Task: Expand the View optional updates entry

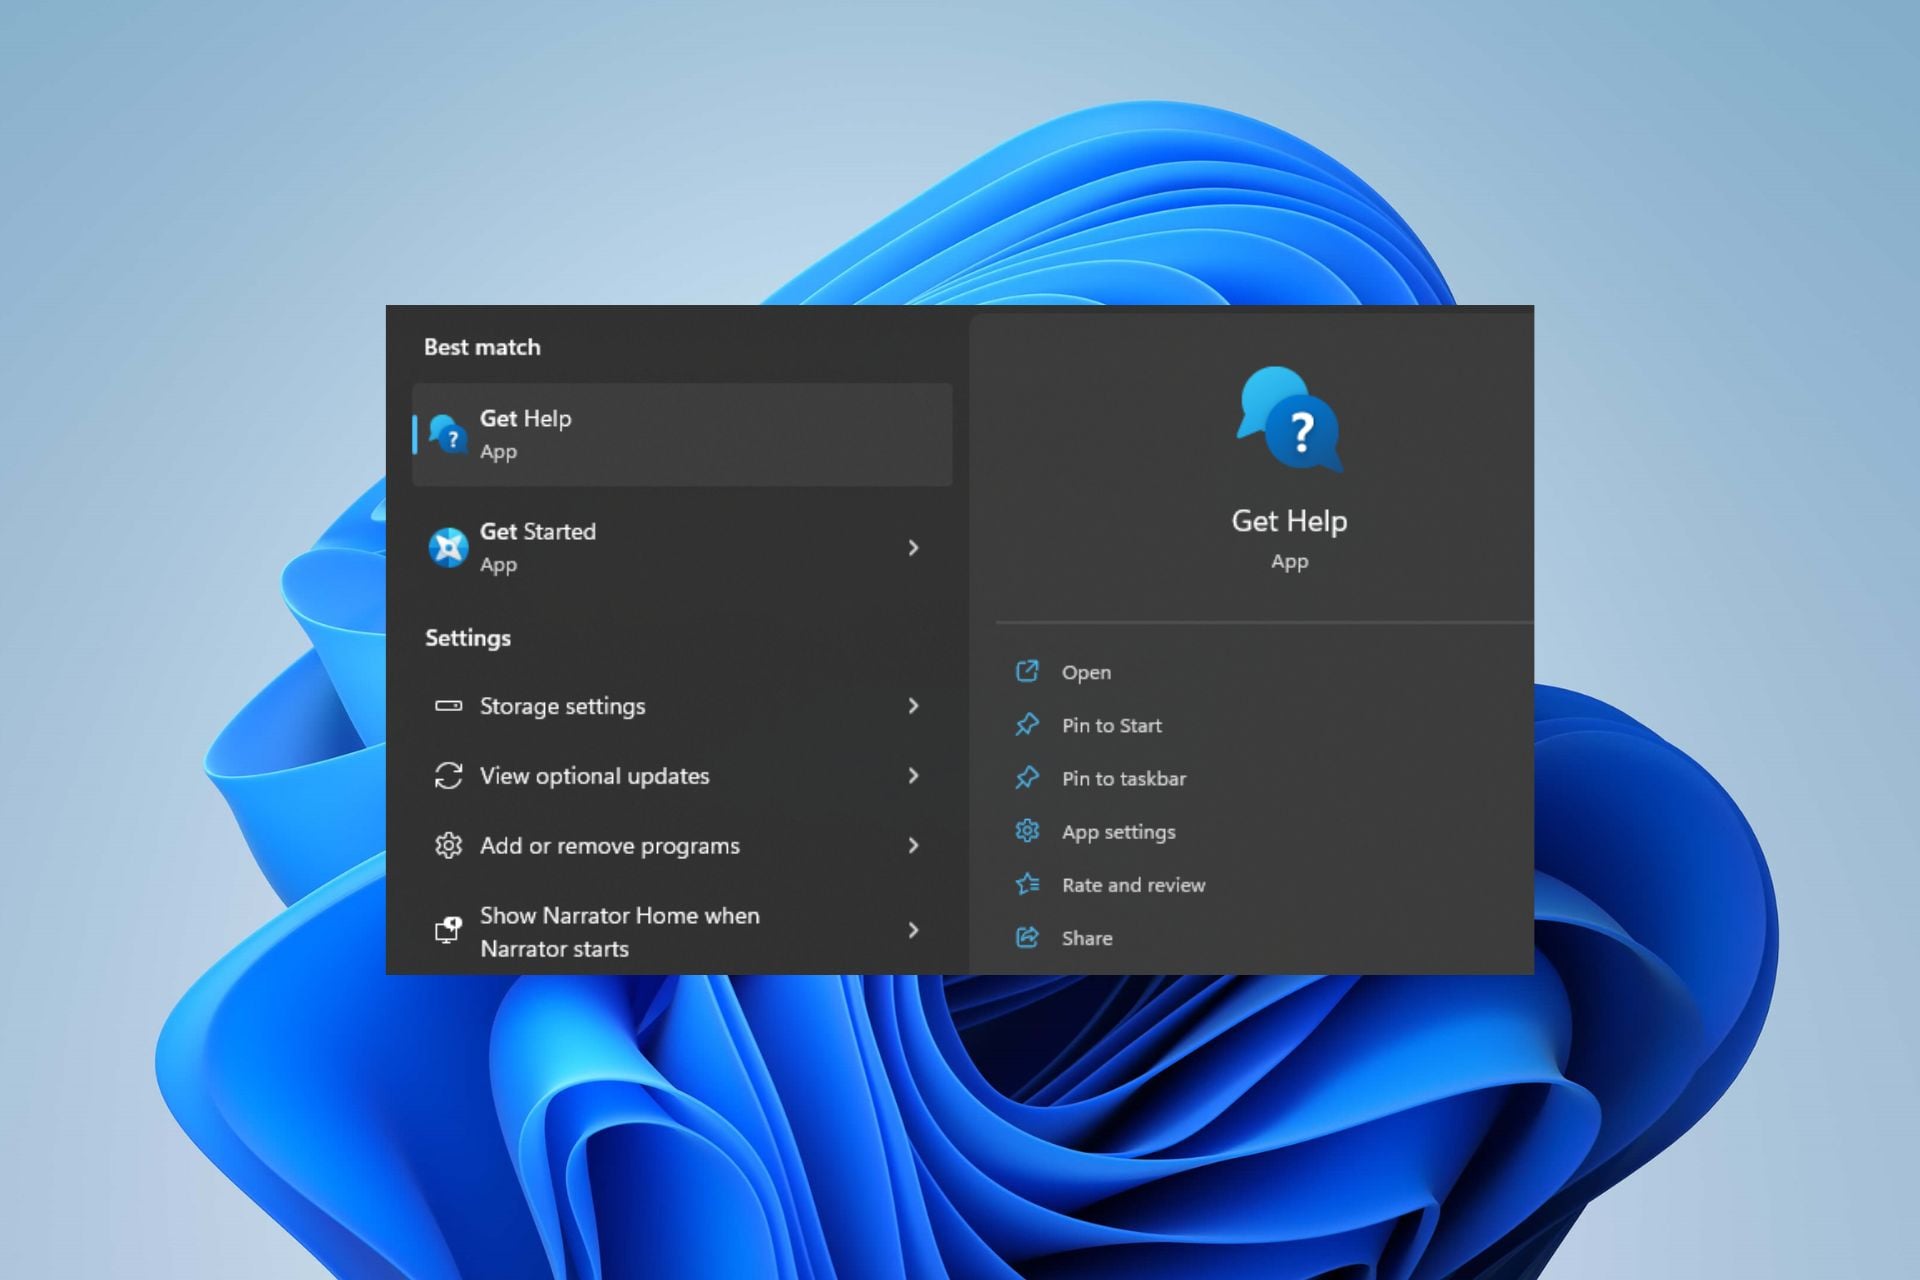Action: pos(913,776)
